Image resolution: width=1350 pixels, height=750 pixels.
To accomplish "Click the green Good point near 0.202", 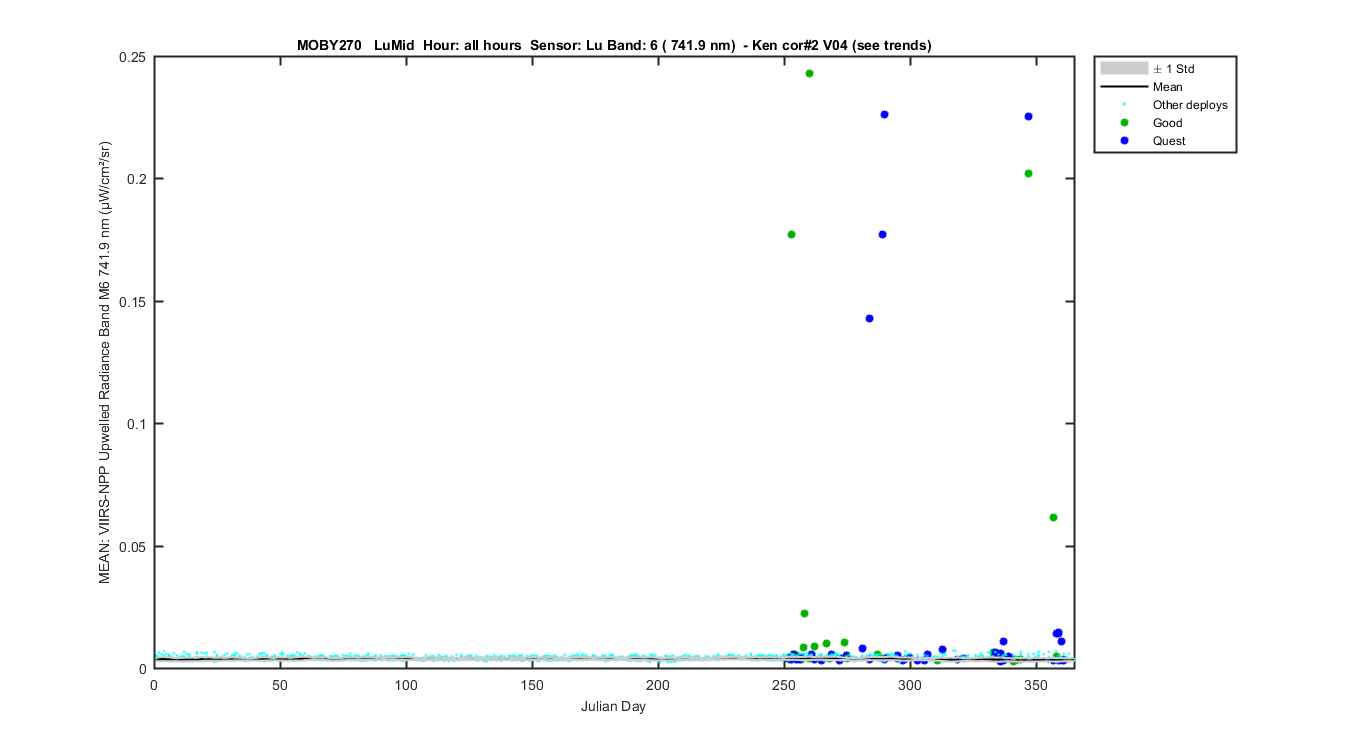I will (x=1028, y=173).
